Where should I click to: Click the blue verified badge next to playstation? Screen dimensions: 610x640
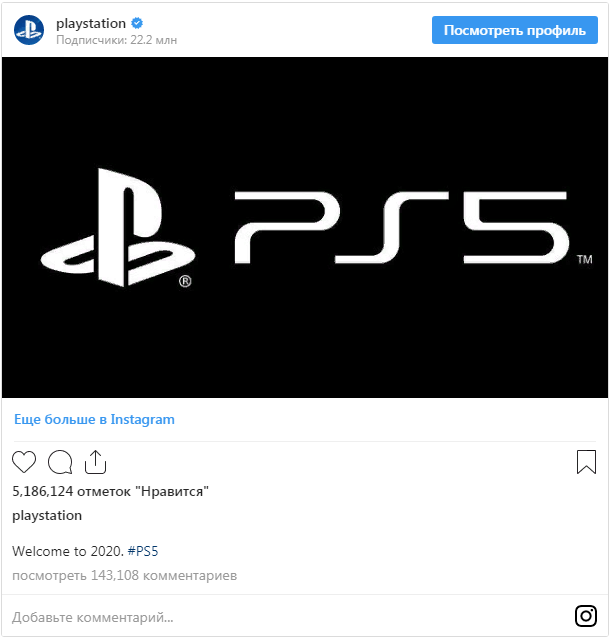pos(137,23)
